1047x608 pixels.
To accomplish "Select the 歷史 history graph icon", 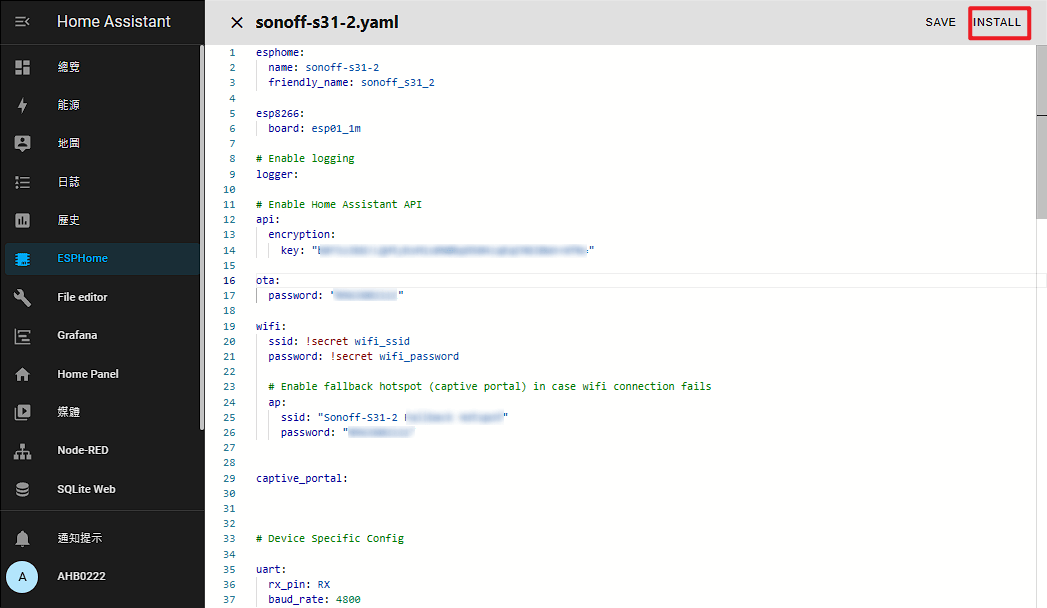I will pos(22,220).
